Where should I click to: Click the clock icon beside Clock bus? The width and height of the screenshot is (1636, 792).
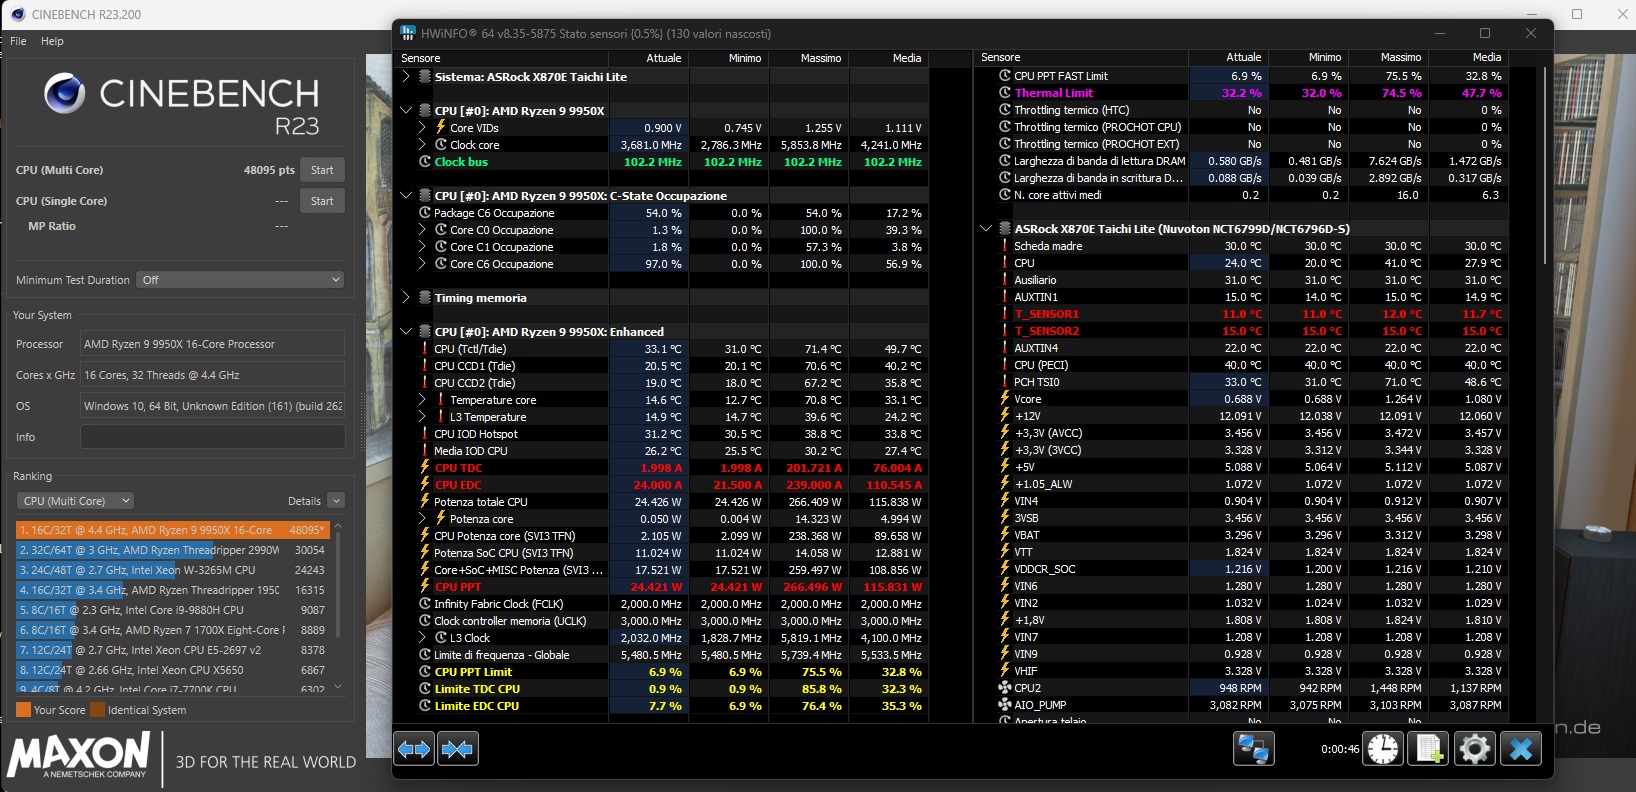(425, 161)
